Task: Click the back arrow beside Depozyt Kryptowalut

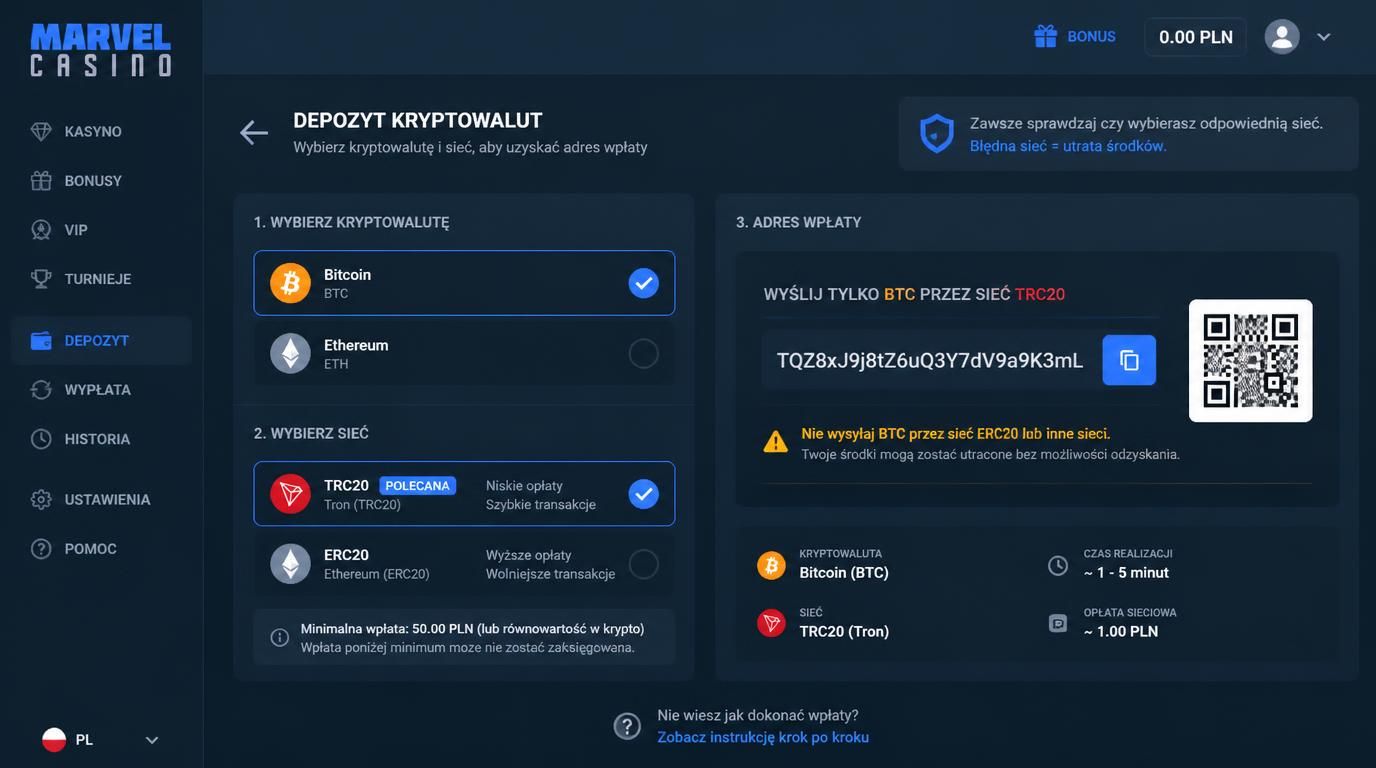Action: 254,132
